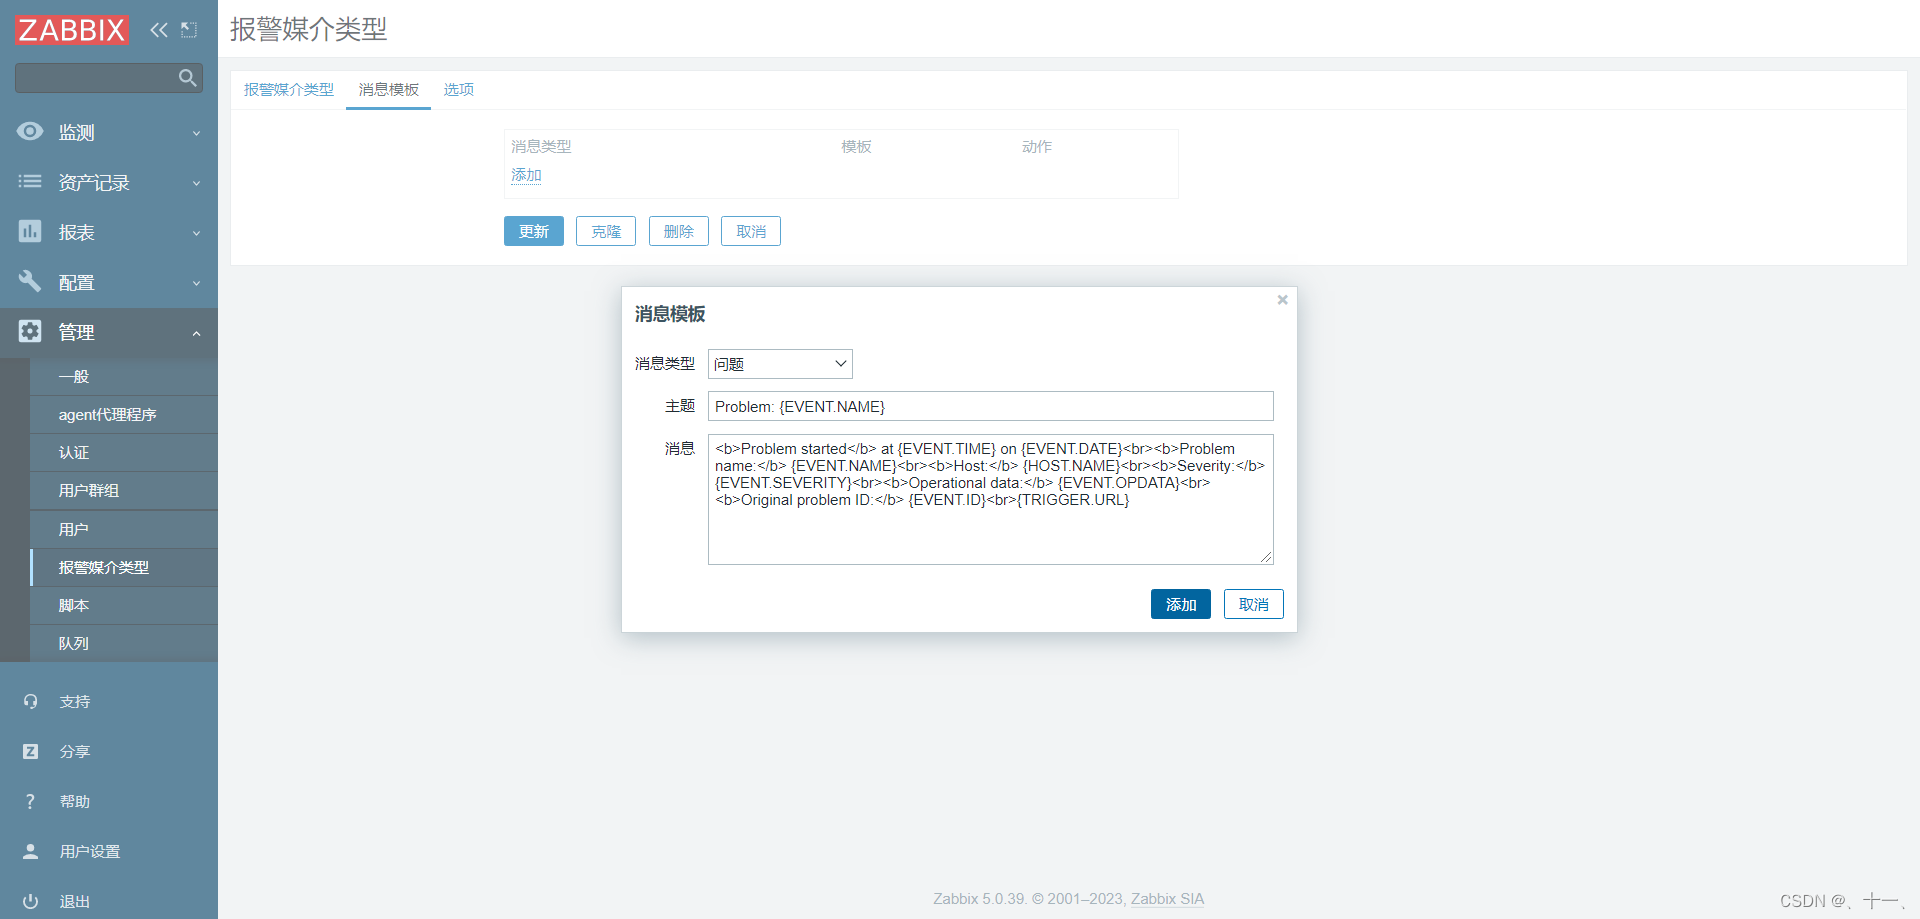
Task: Click 取消 button beside 删除
Action: pyautogui.click(x=751, y=231)
